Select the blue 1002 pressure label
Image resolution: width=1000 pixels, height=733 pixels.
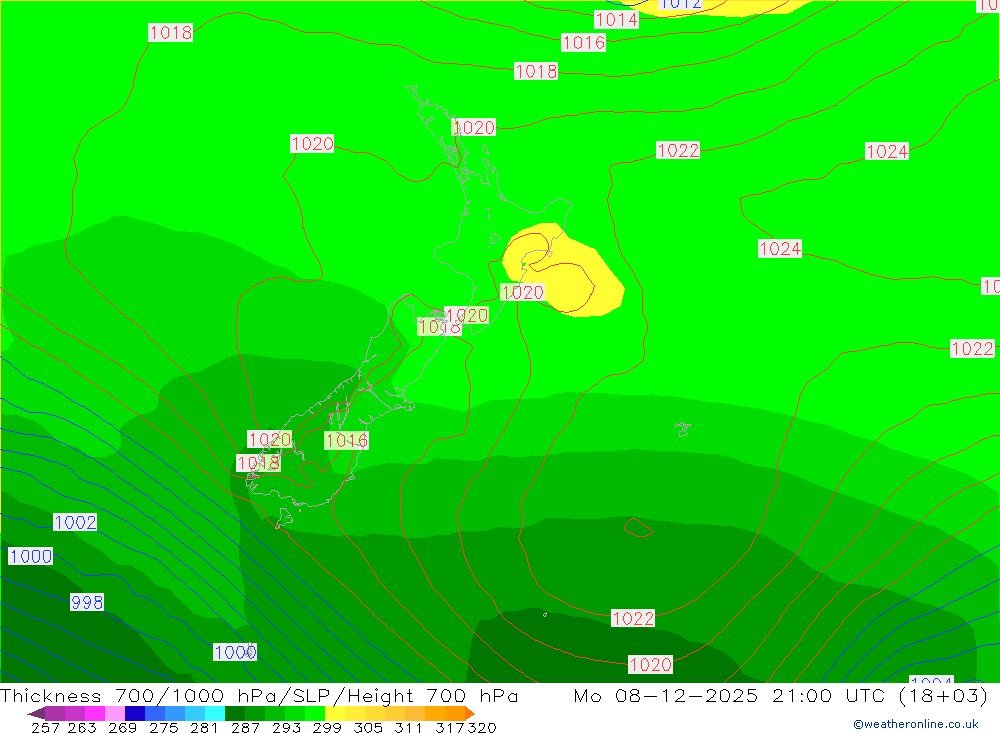75,522
